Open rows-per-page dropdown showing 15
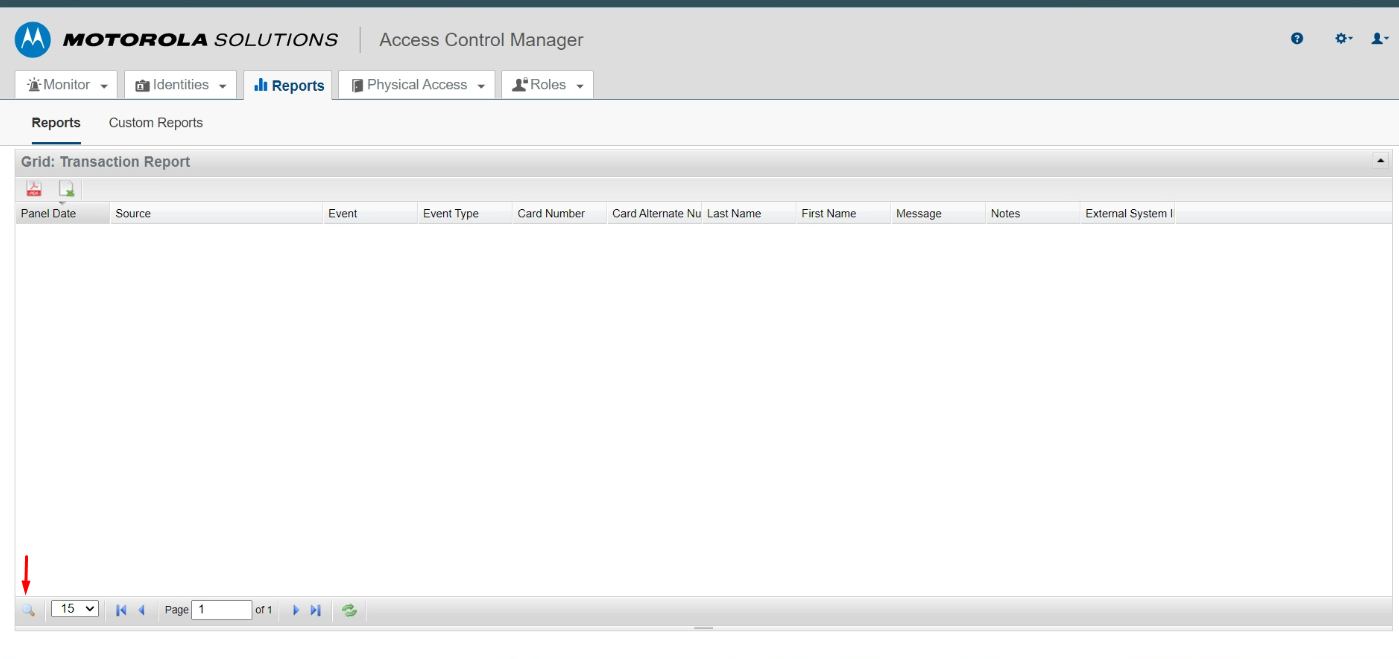This screenshot has height=659, width=1399. (x=75, y=608)
